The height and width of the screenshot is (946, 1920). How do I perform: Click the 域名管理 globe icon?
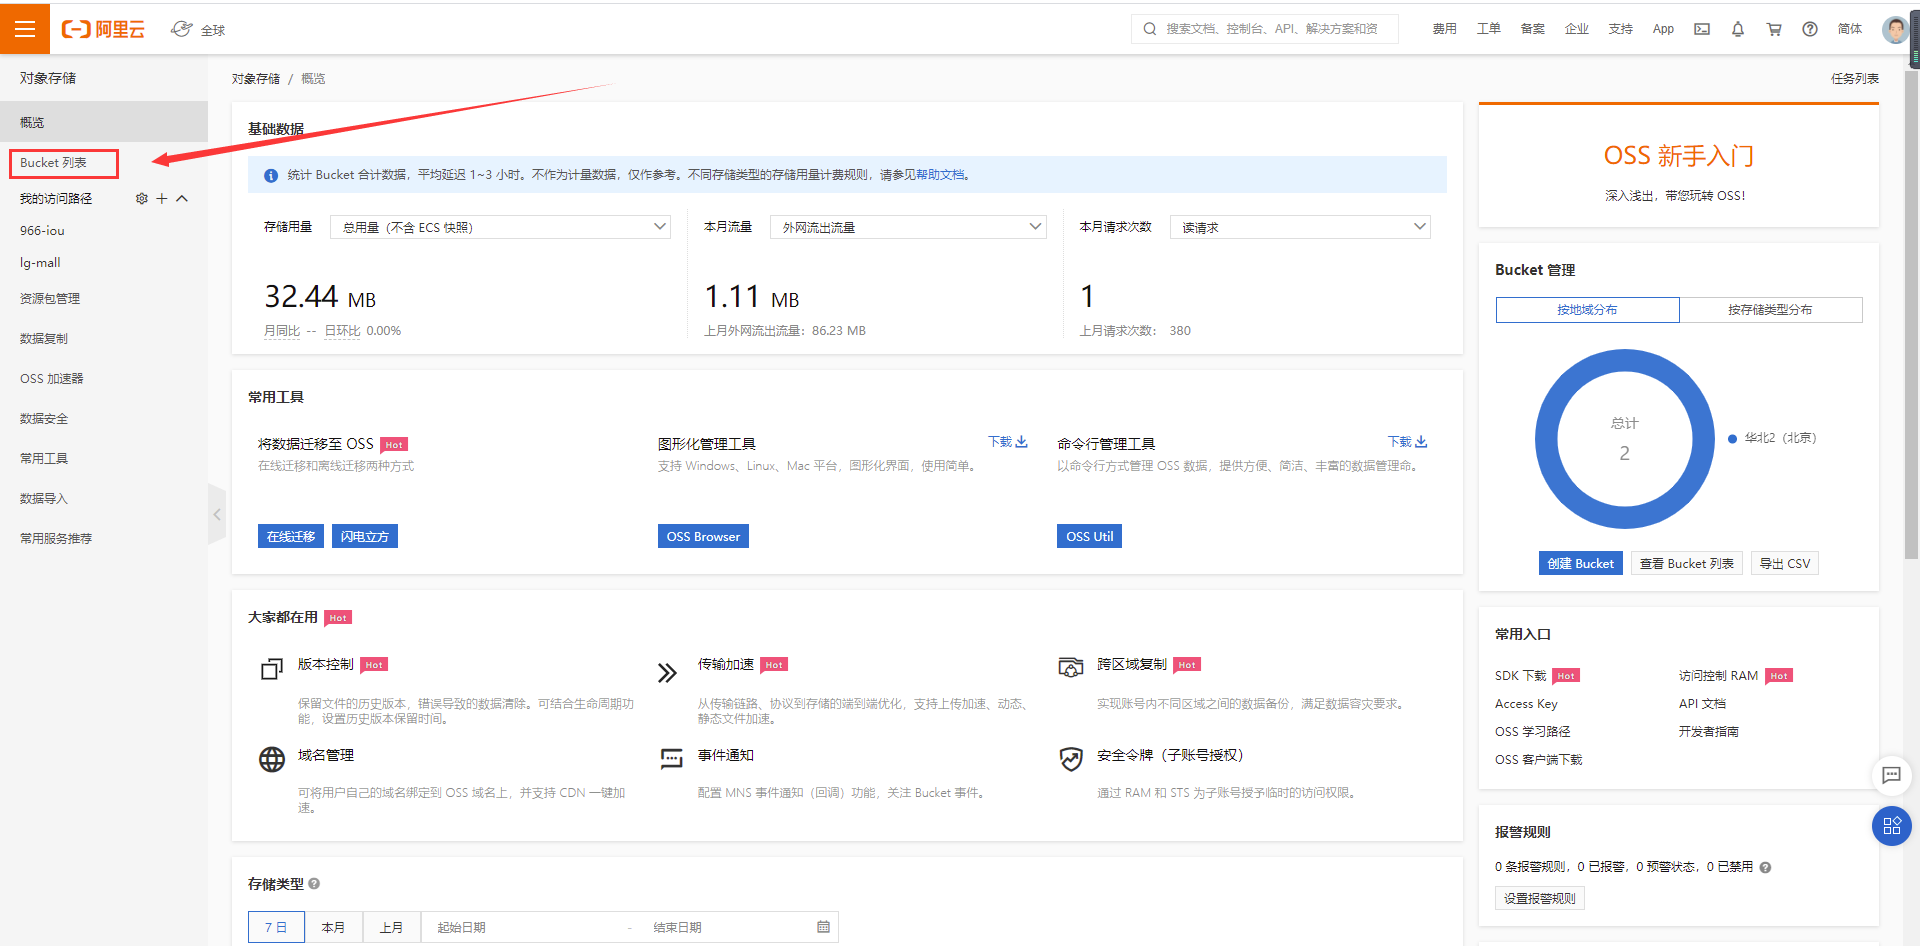pos(272,759)
